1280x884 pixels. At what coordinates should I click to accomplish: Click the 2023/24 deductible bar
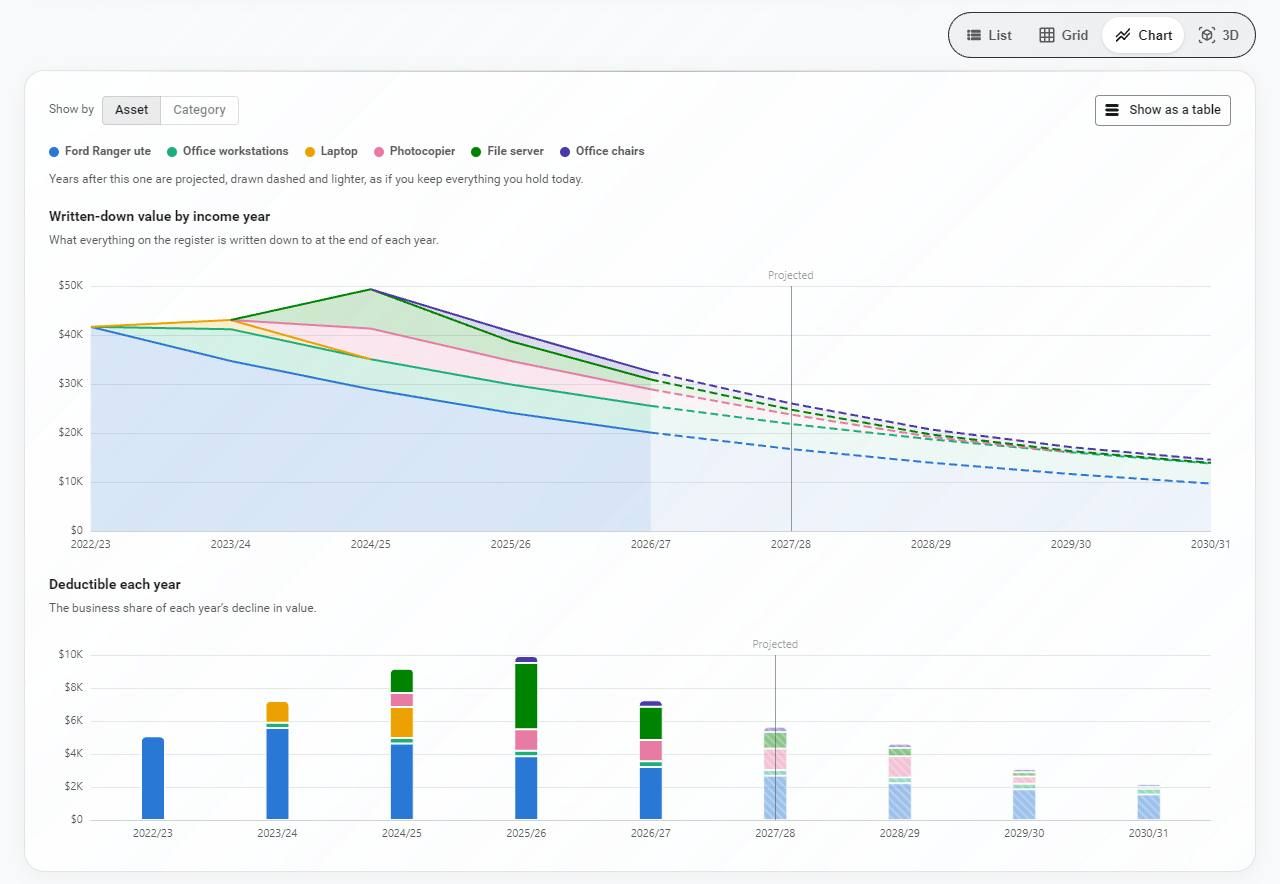coord(277,761)
